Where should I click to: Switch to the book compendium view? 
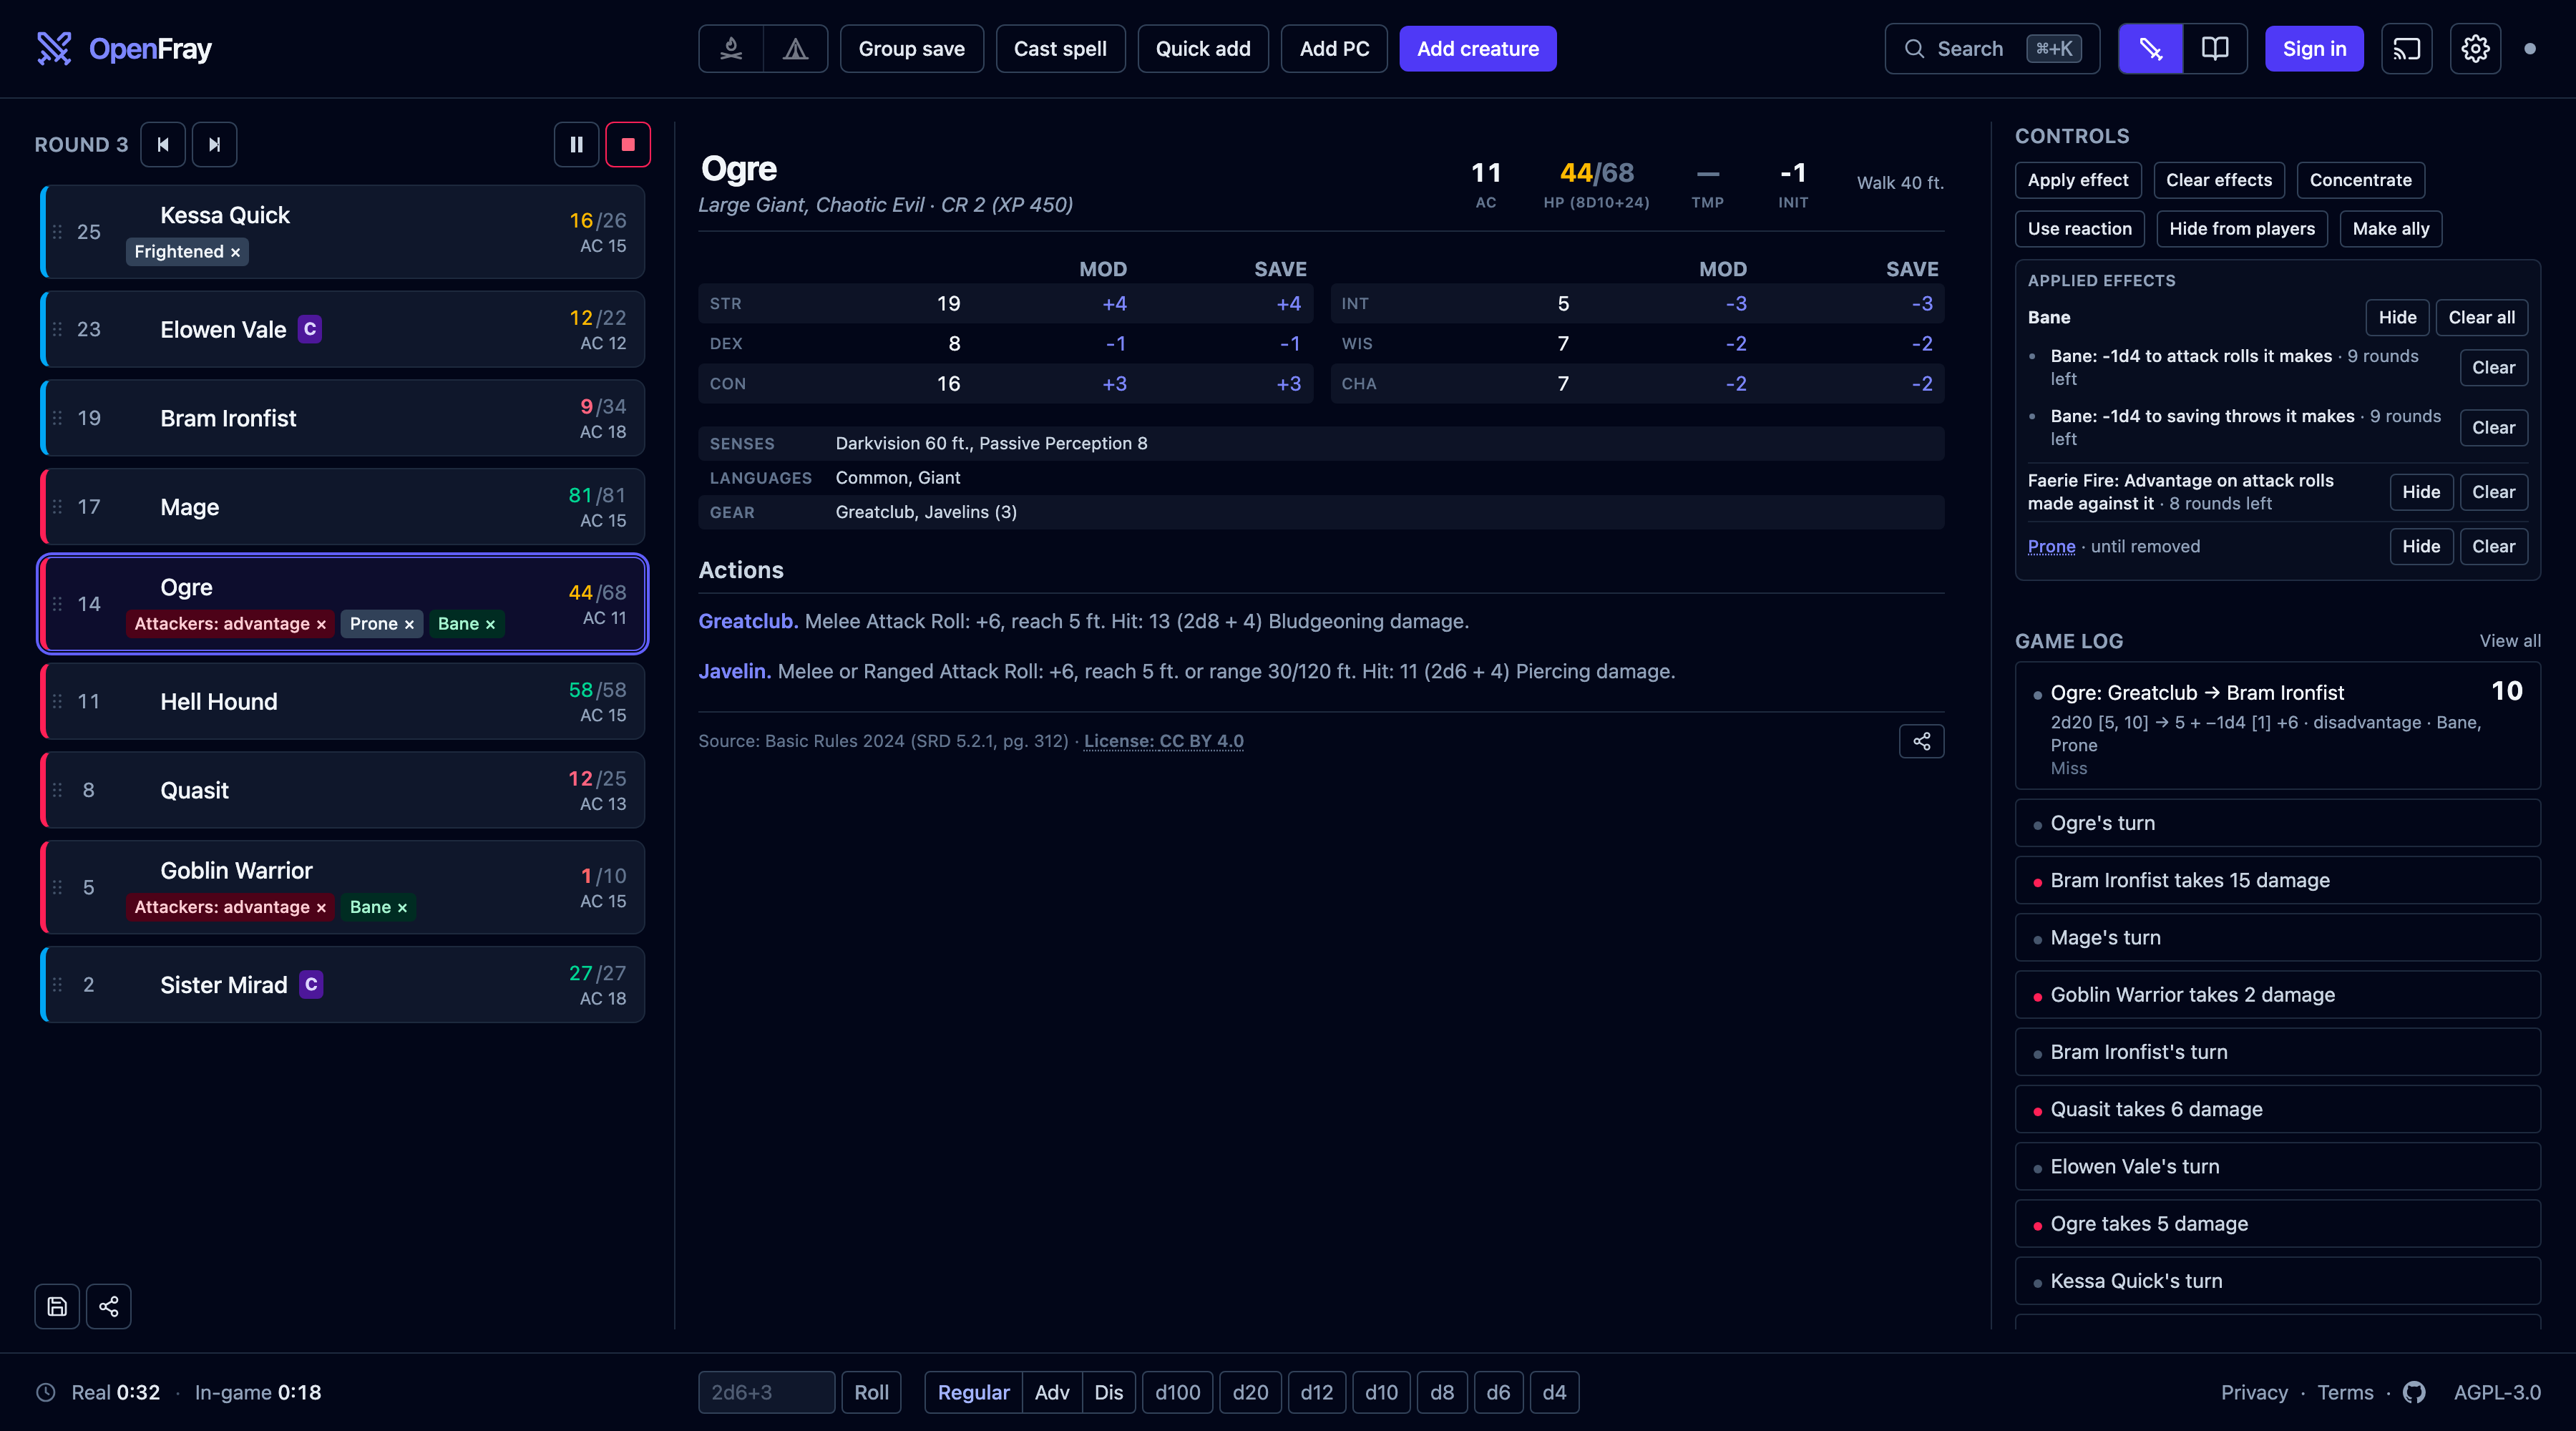pos(2215,49)
